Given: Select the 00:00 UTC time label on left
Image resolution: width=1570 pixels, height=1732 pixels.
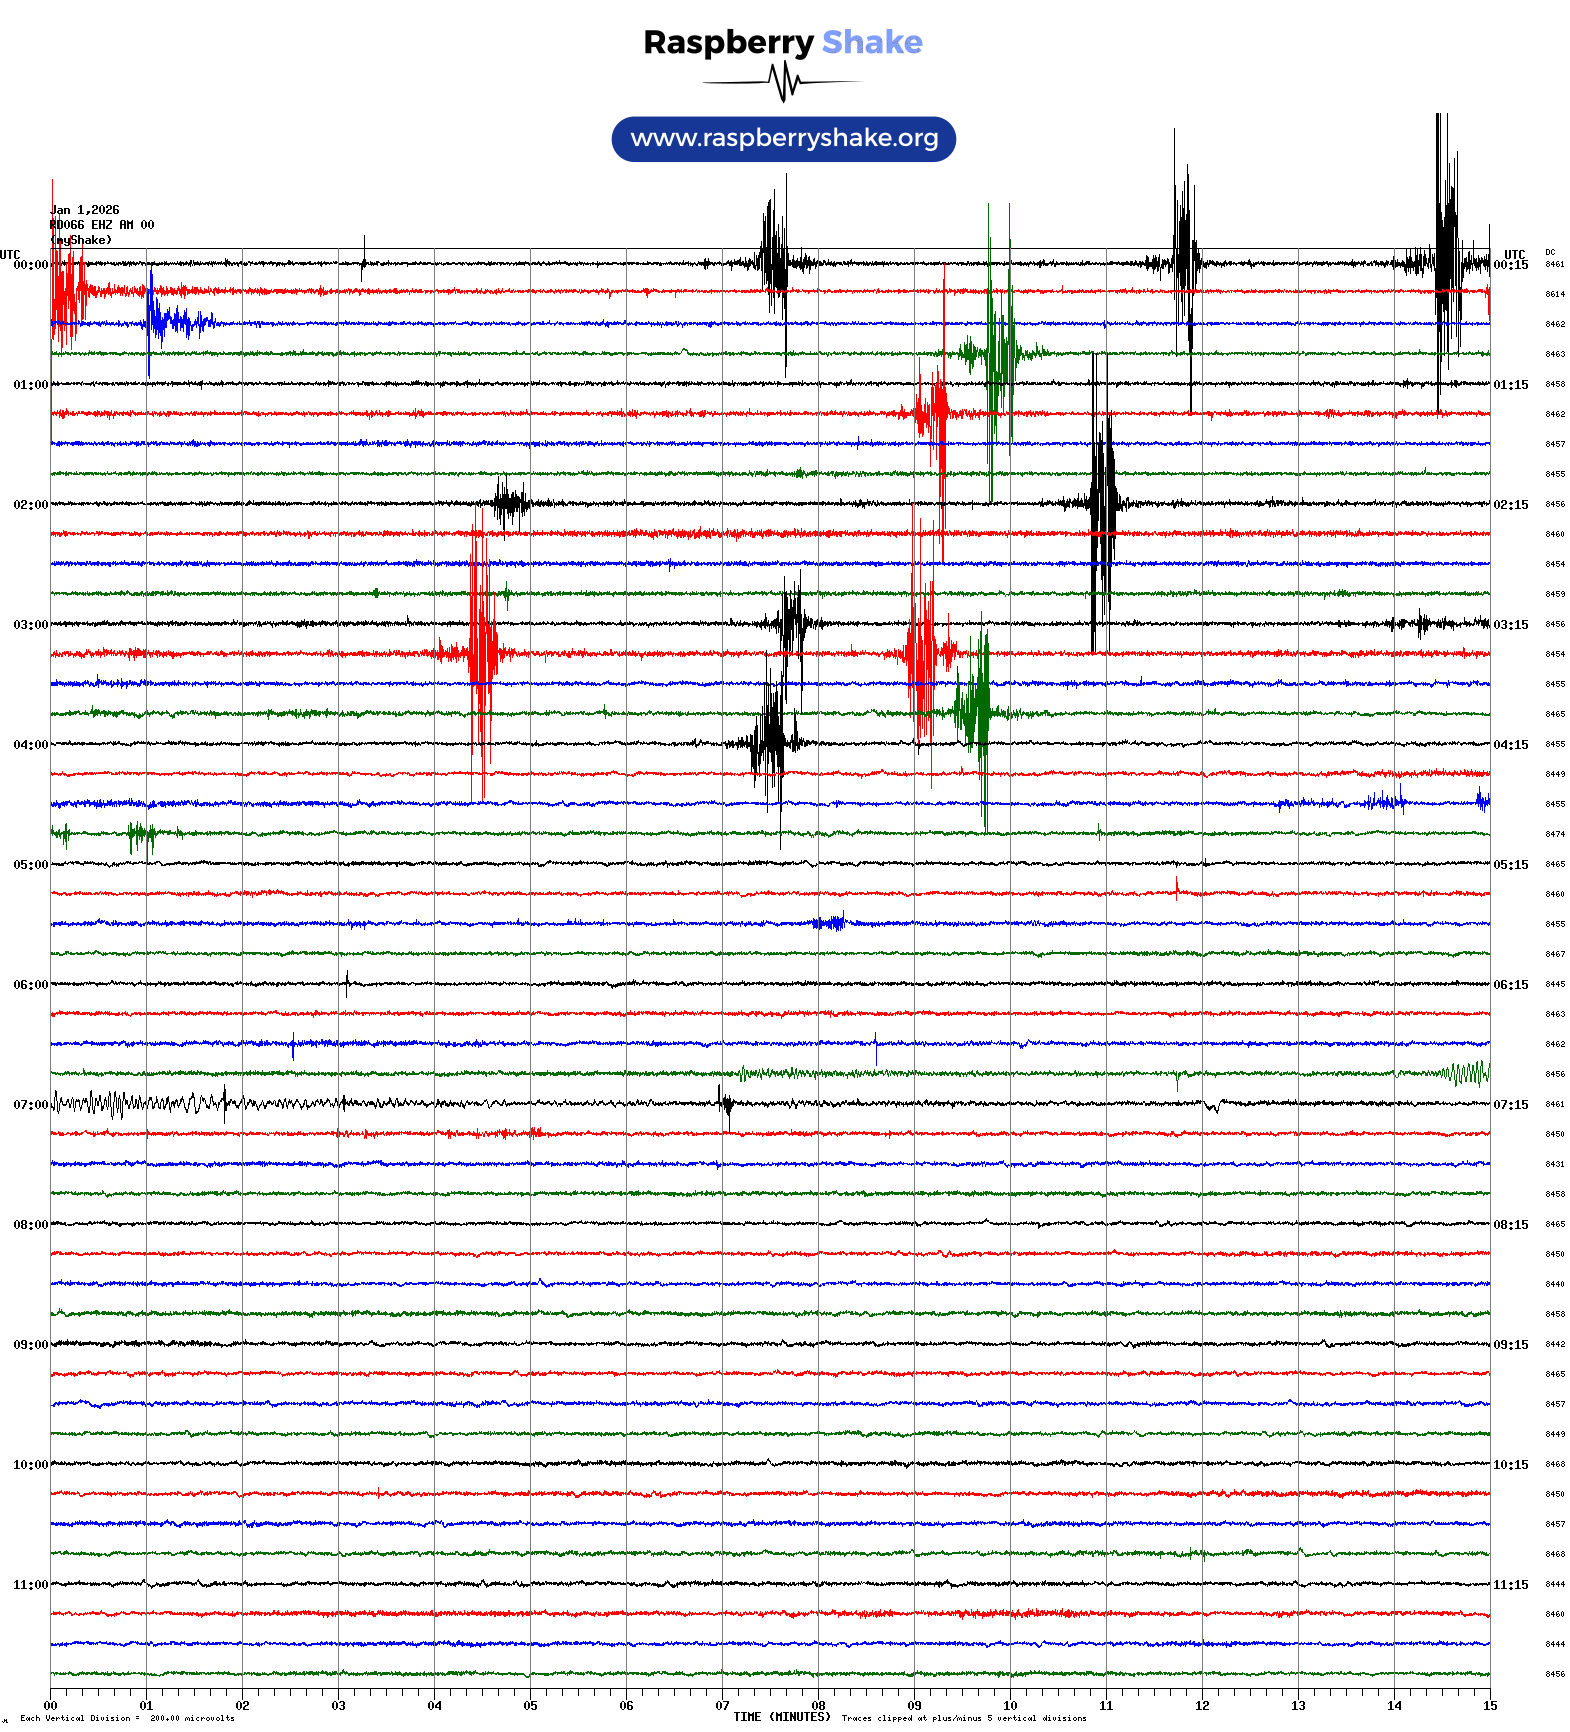Looking at the screenshot, I should coord(30,265).
